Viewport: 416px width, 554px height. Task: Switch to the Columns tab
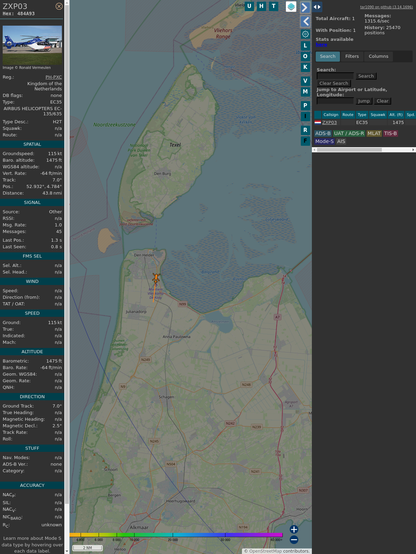tap(378, 56)
